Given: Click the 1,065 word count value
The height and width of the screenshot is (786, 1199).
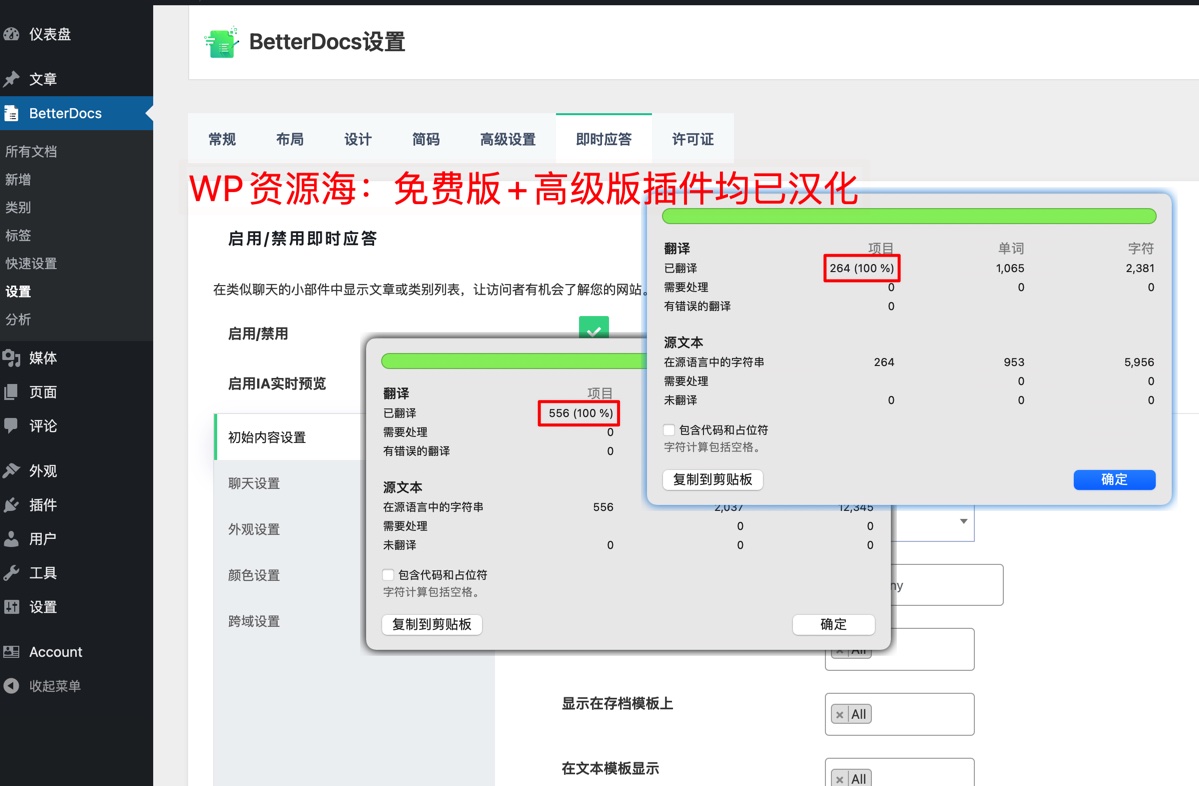Looking at the screenshot, I should pyautogui.click(x=1009, y=268).
